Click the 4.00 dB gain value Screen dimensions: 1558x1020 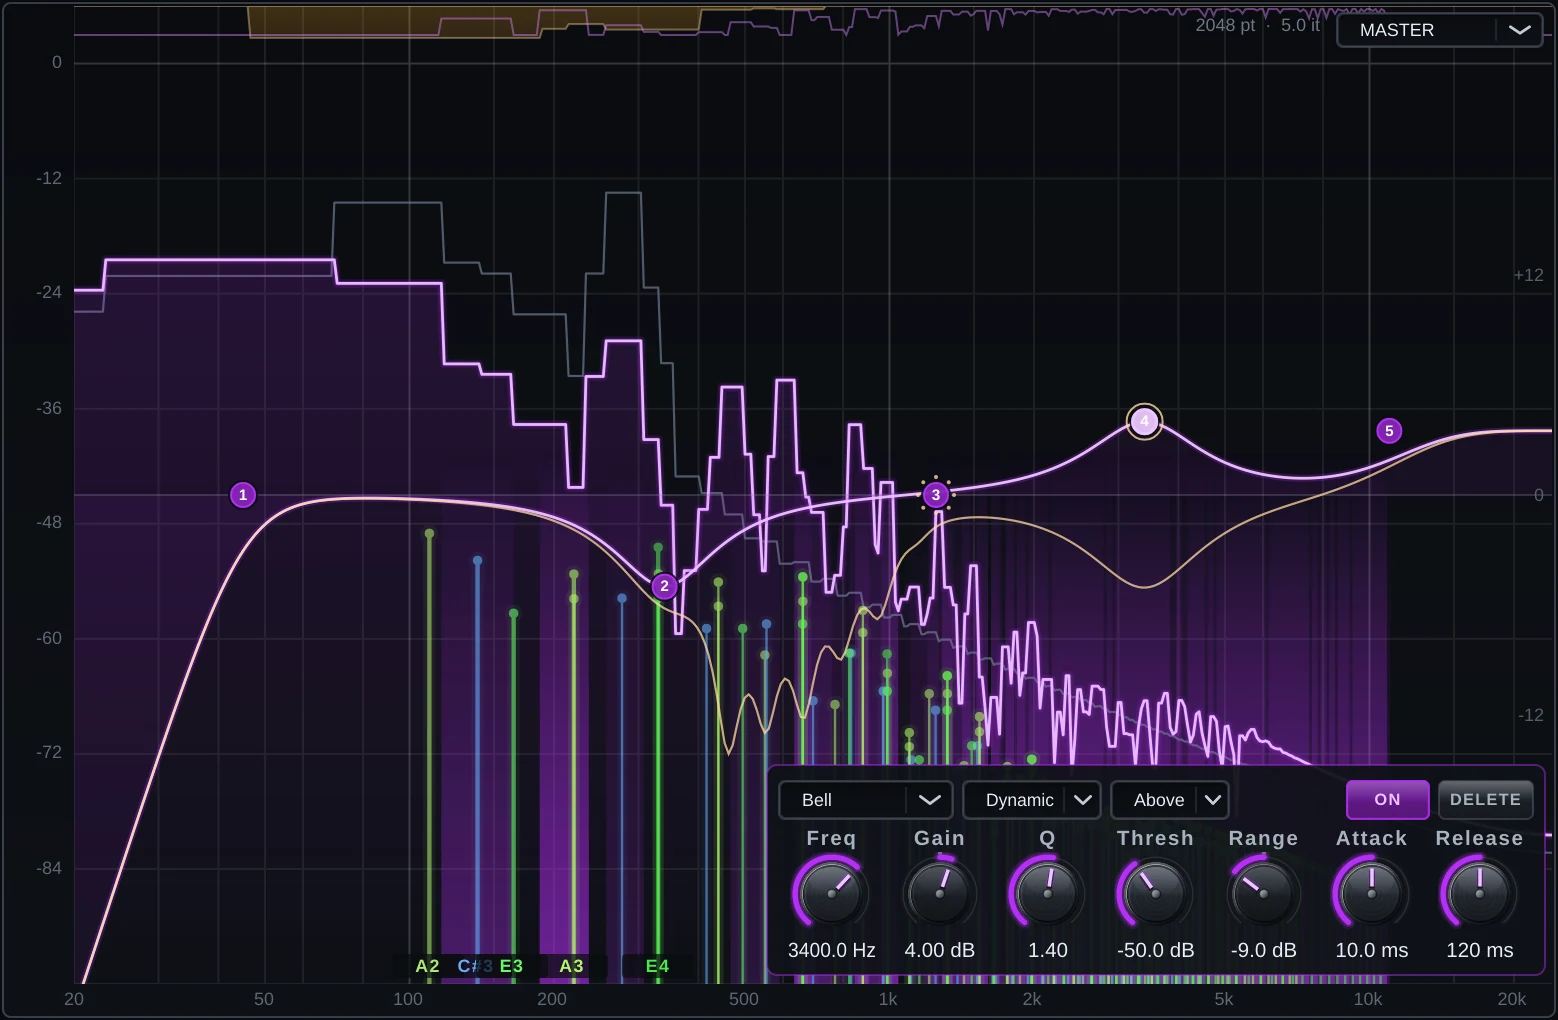pos(939,950)
